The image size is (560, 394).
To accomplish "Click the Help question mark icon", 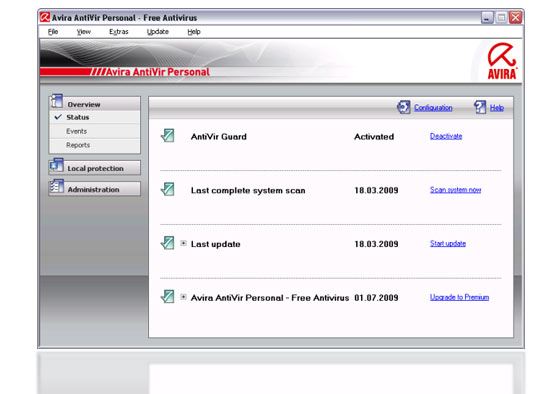I will pos(480,107).
